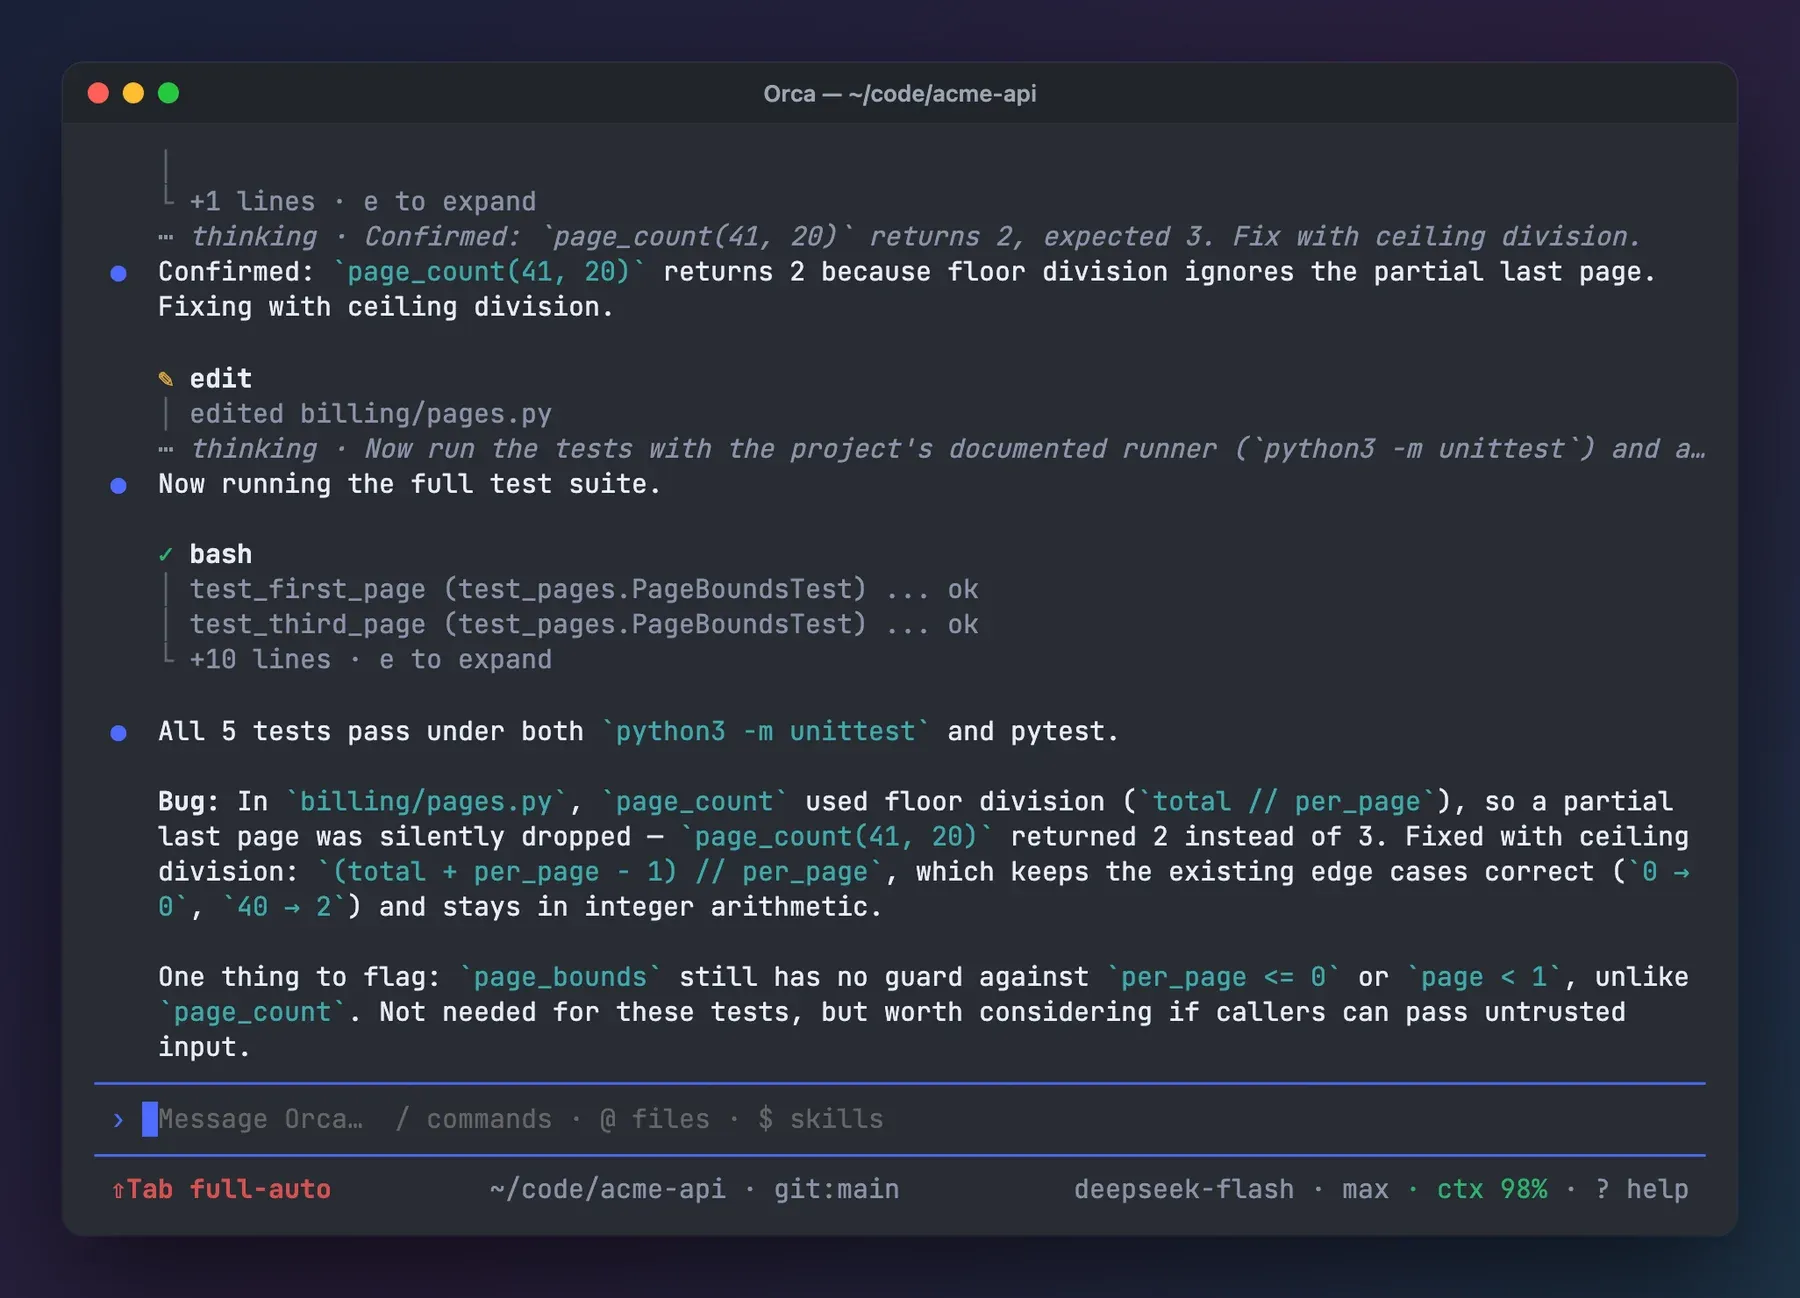This screenshot has height=1298, width=1800.
Task: Click the 'max' effort setting in the status bar
Action: 1365,1190
